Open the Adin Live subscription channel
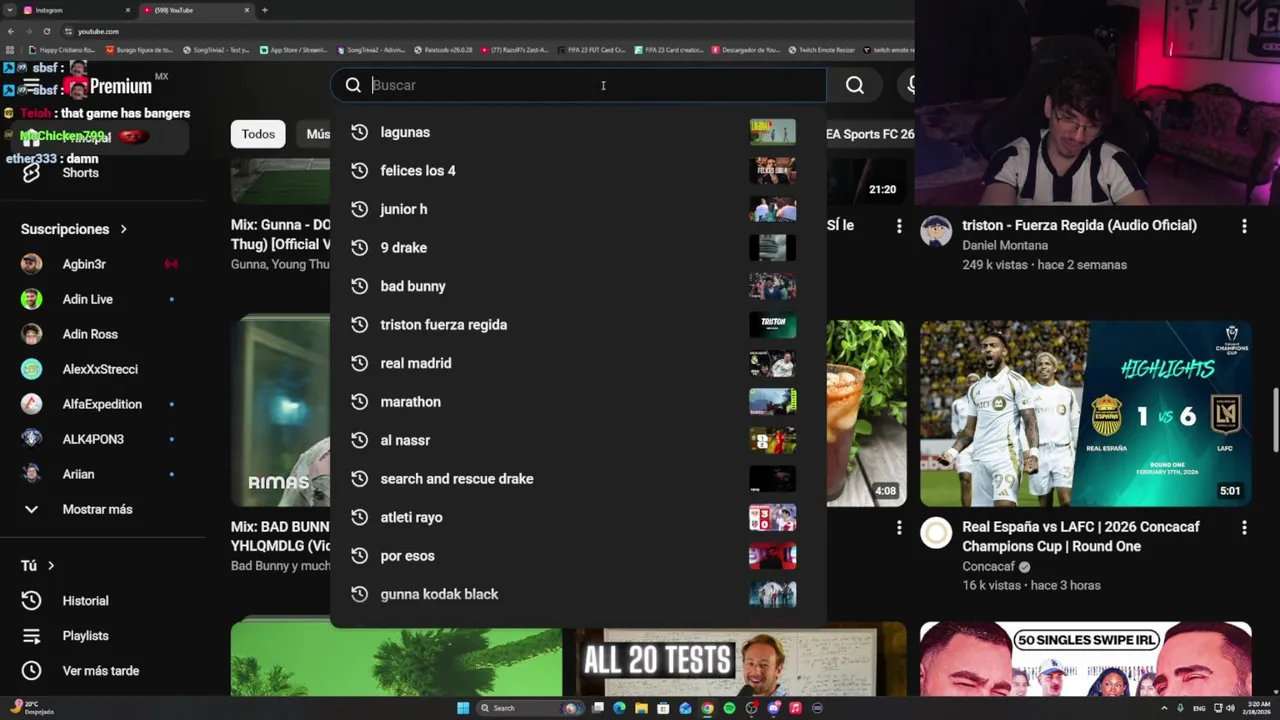Image resolution: width=1280 pixels, height=720 pixels. click(88, 299)
